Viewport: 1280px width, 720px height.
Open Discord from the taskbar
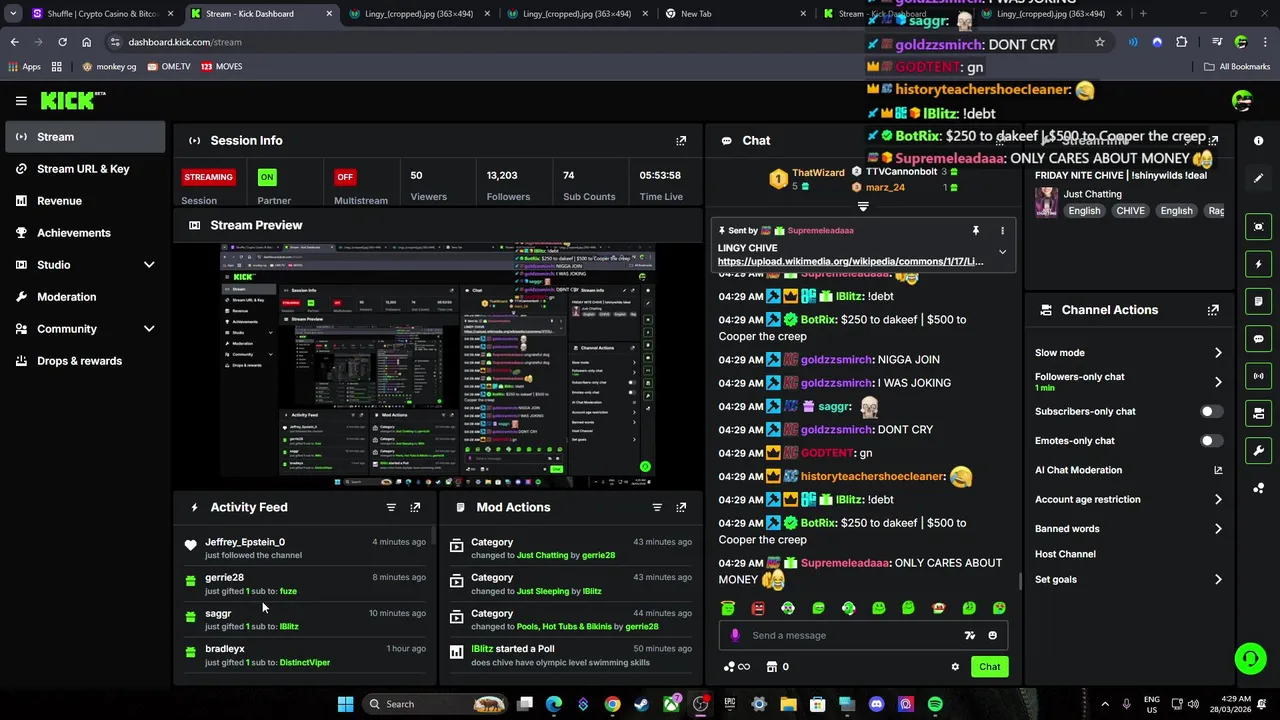[877, 704]
